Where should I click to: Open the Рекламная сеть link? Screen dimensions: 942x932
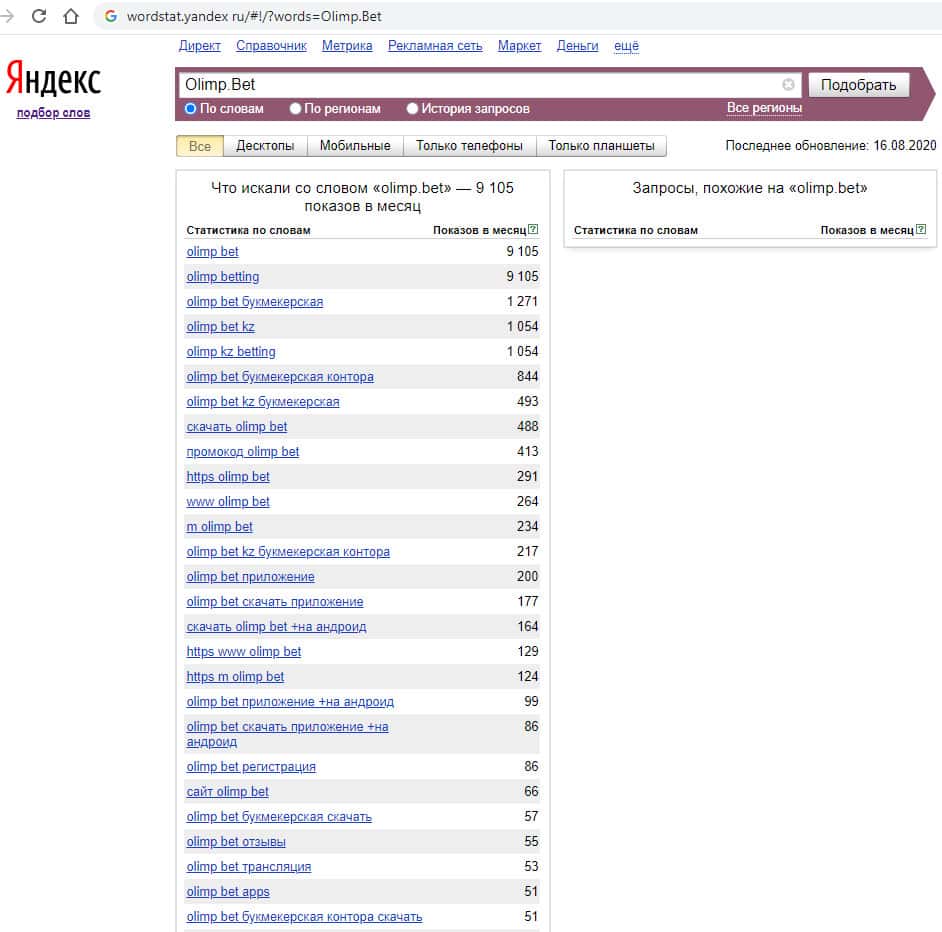point(435,46)
